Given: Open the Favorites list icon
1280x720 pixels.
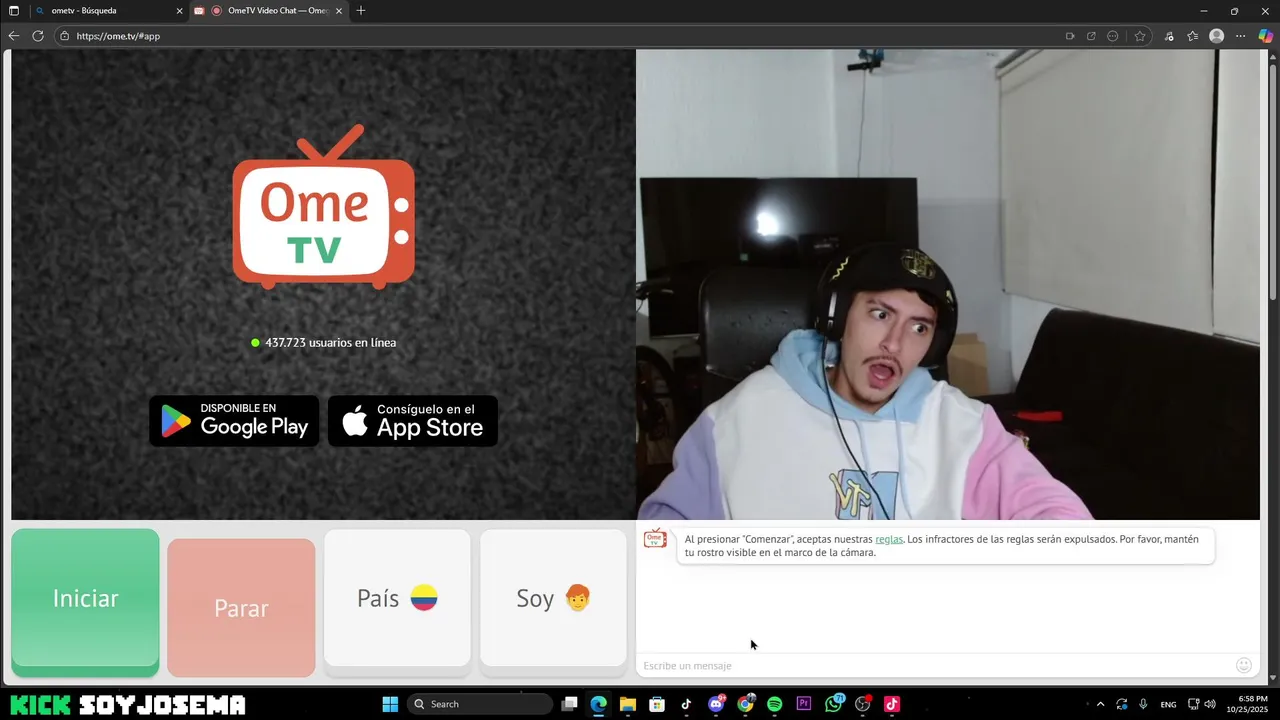Looking at the screenshot, I should (1193, 36).
